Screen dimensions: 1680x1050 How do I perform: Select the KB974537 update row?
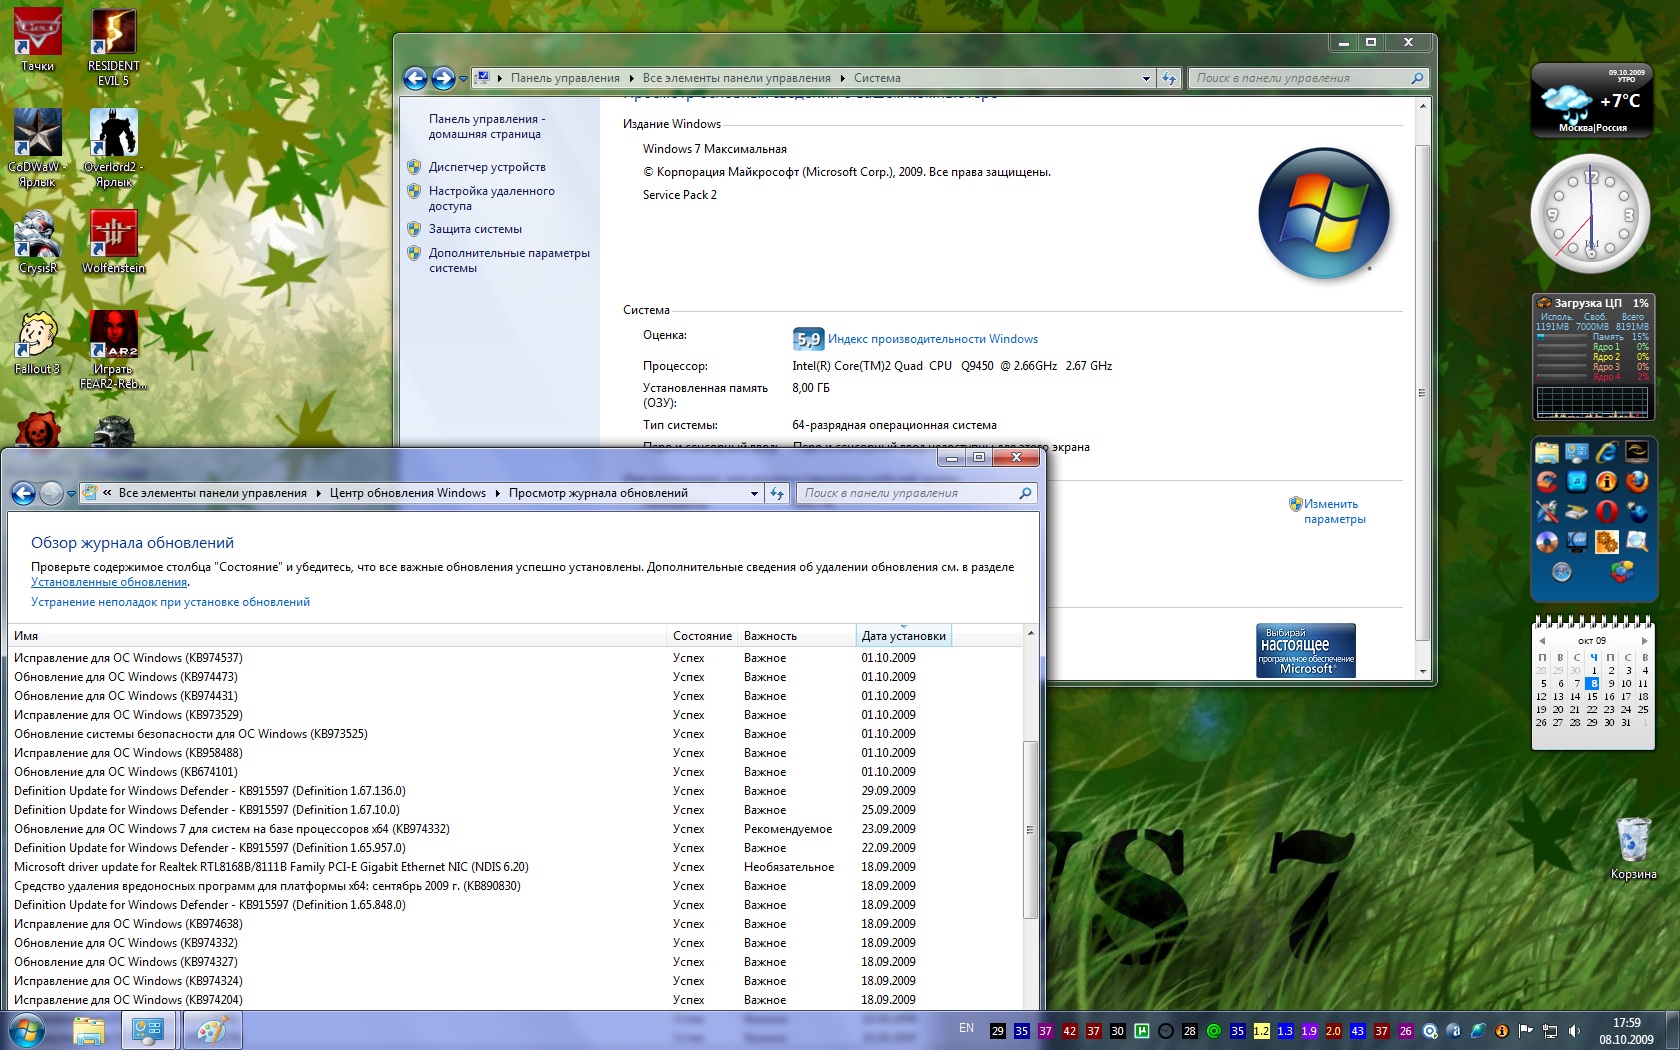click(x=515, y=658)
